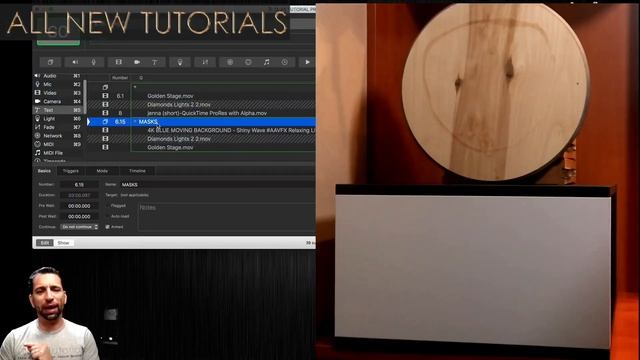Select the jenna (short)-QuickTime ProRes with Alpha.mov cue
640x360 pixels.
207,113
